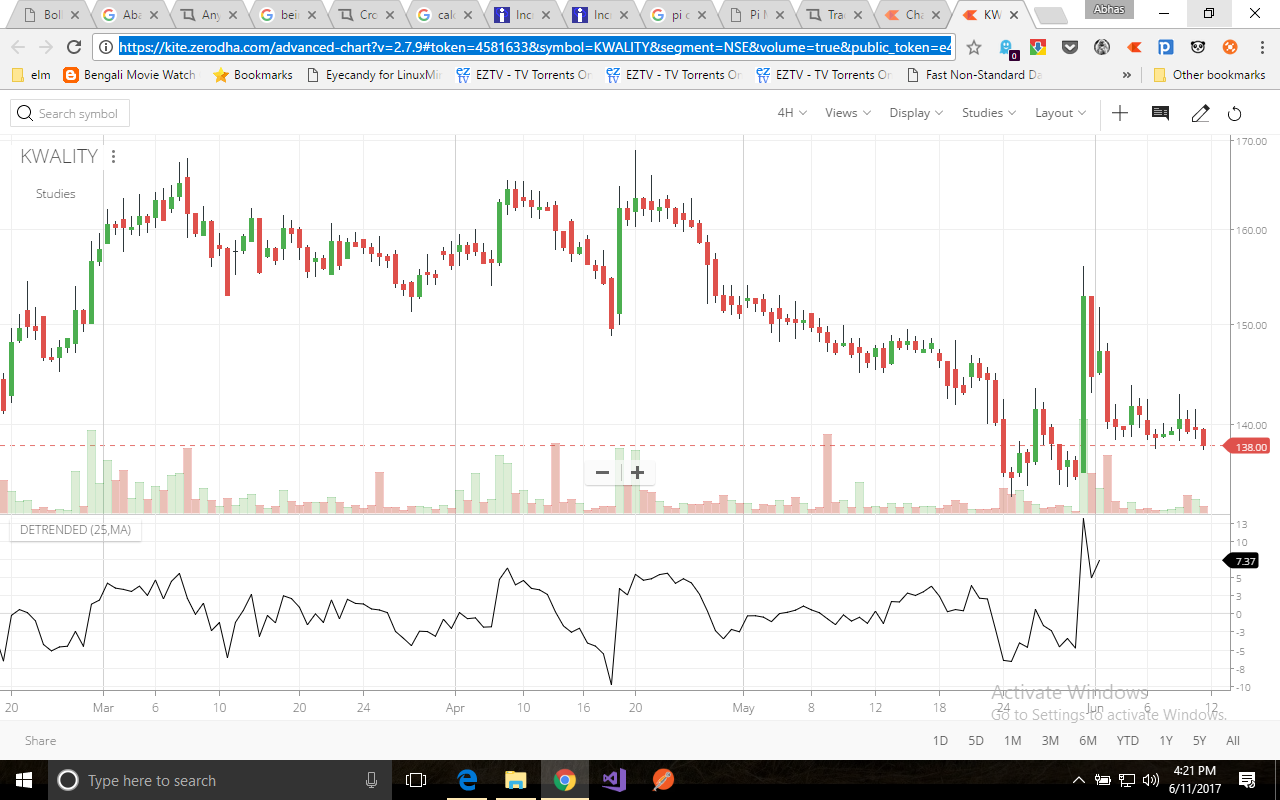Set the chart range to 3M
The height and width of the screenshot is (800, 1280).
pos(1050,741)
